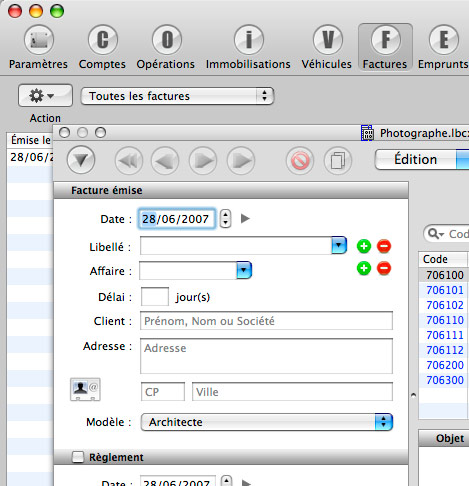Click the Libellé text field
This screenshot has height=486, width=469.
(236, 246)
